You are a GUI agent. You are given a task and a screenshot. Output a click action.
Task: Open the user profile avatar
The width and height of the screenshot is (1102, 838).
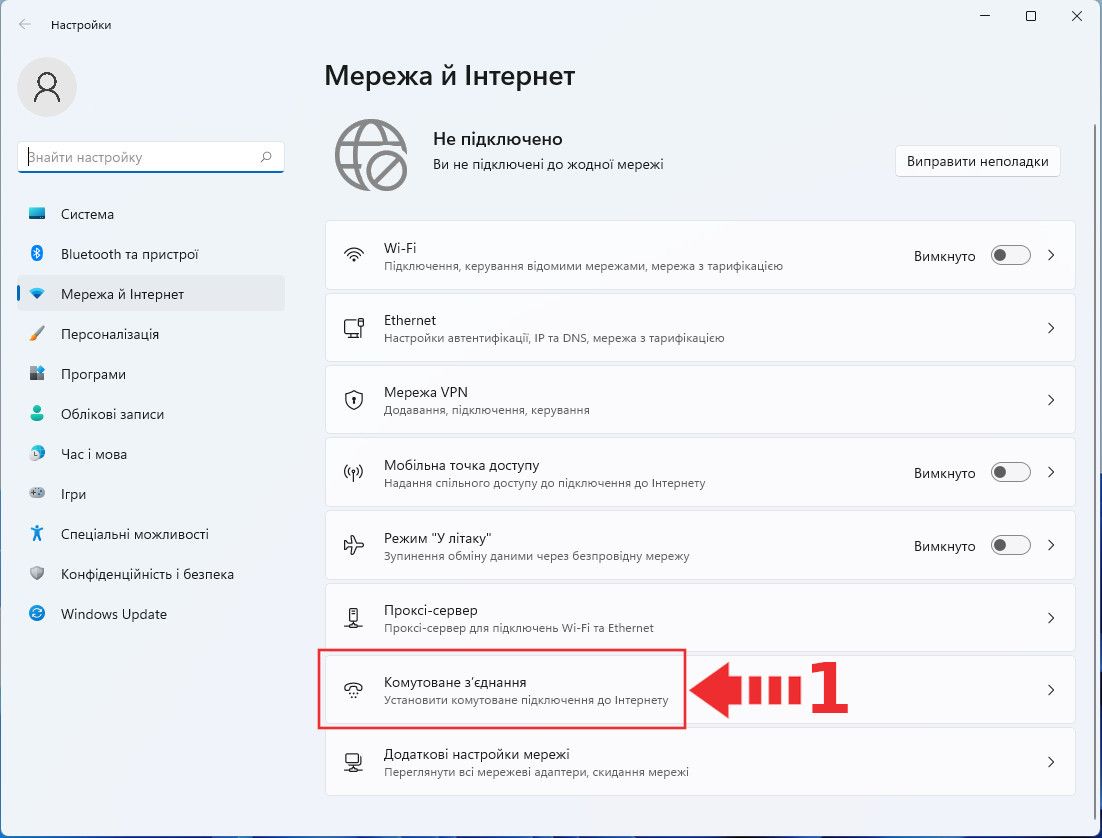[47, 87]
